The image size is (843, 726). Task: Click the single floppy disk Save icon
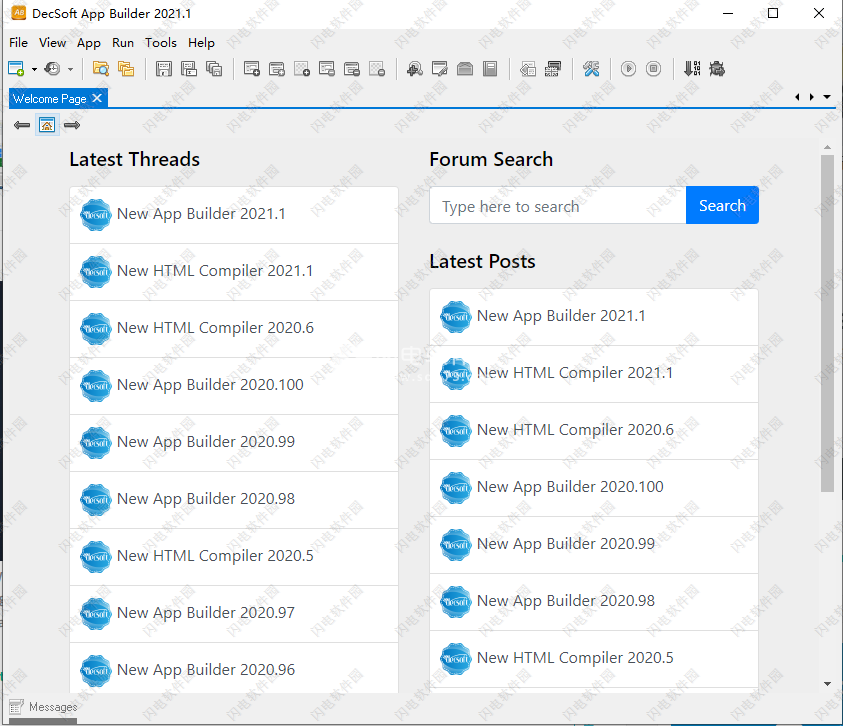163,69
